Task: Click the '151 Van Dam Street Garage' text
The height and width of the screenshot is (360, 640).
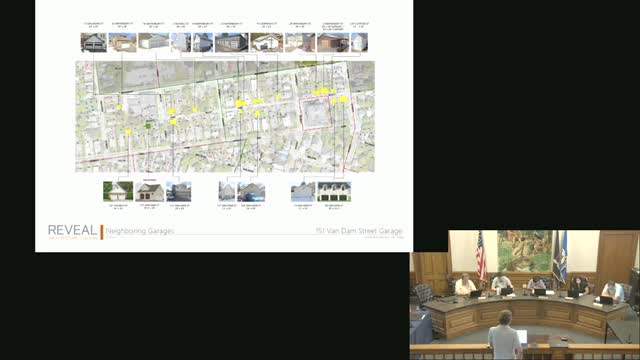Action: pyautogui.click(x=359, y=231)
